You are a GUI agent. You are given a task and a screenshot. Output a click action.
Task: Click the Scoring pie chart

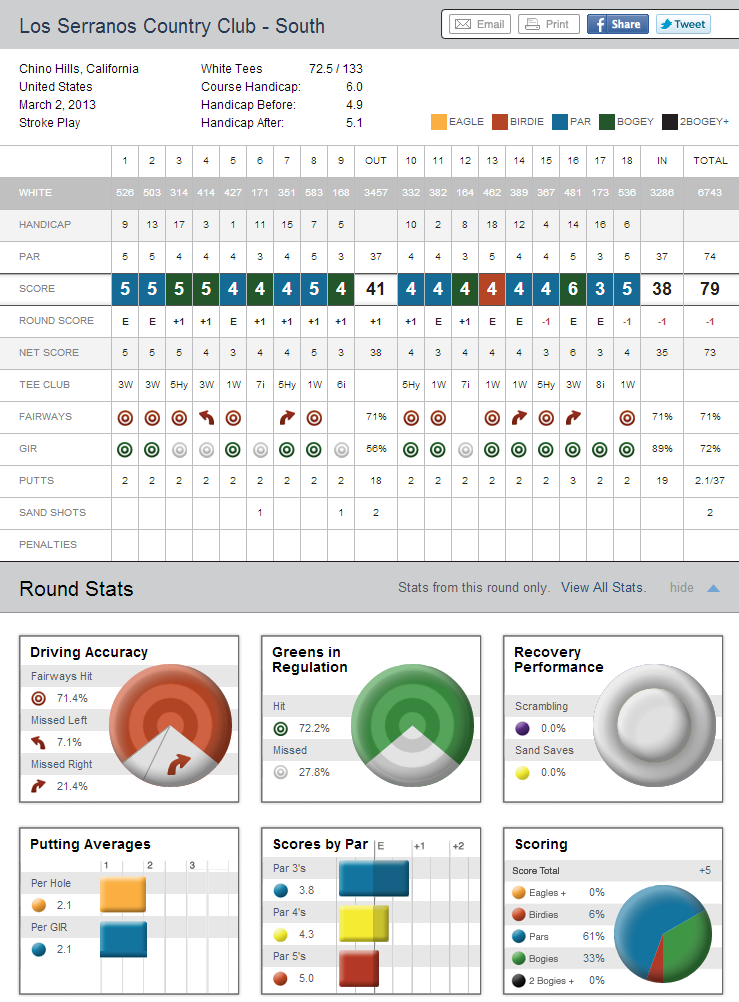662,935
